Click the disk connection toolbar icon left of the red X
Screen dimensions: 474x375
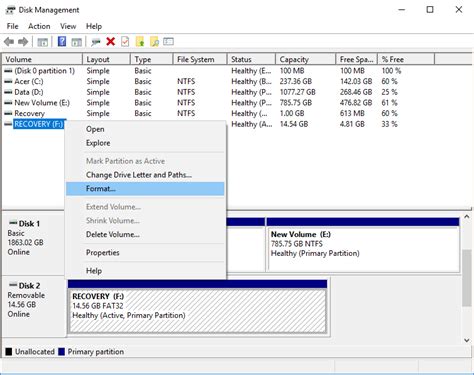(x=96, y=42)
